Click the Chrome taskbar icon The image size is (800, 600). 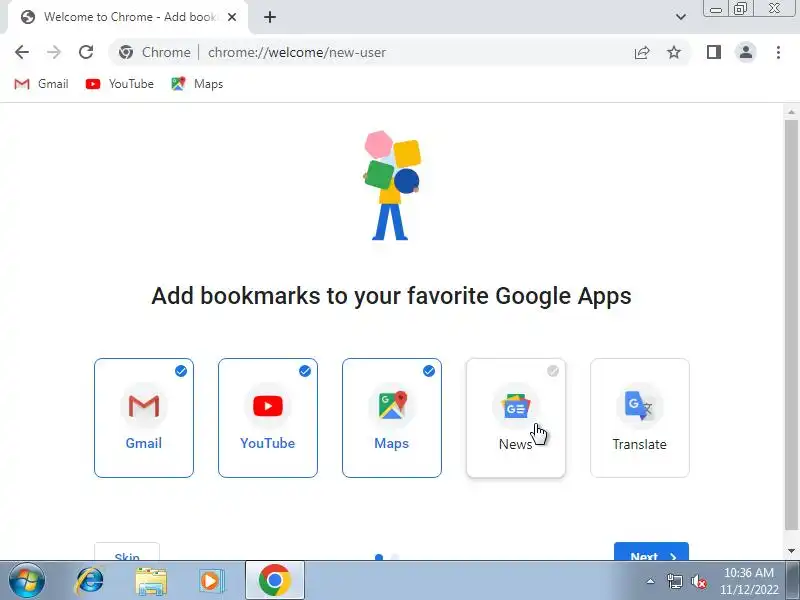[x=274, y=581]
